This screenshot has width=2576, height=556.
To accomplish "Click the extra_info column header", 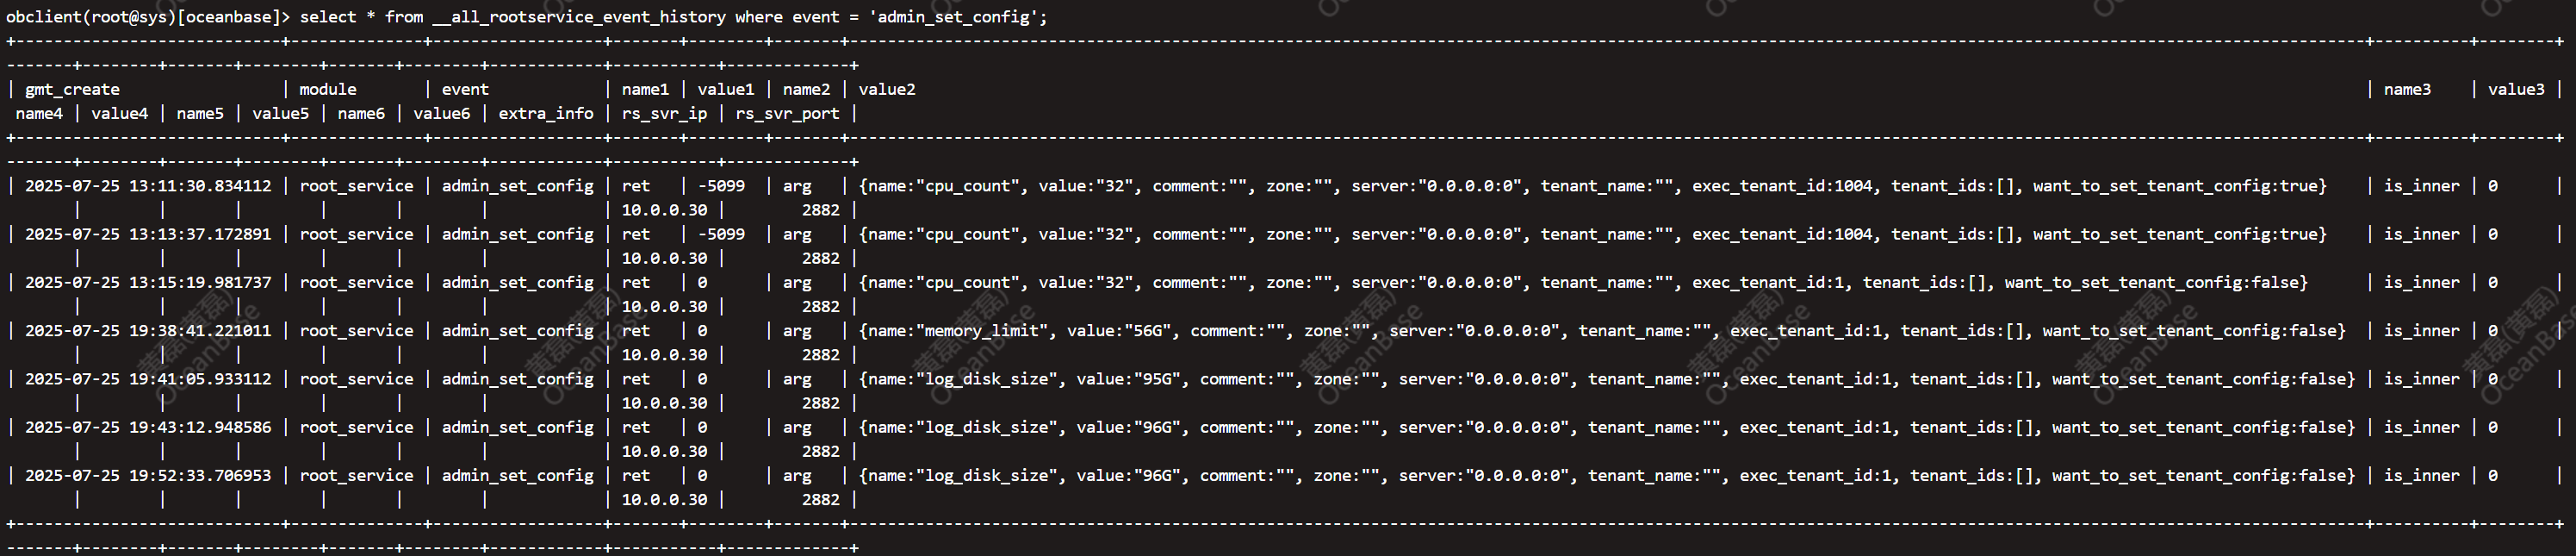I will point(546,114).
